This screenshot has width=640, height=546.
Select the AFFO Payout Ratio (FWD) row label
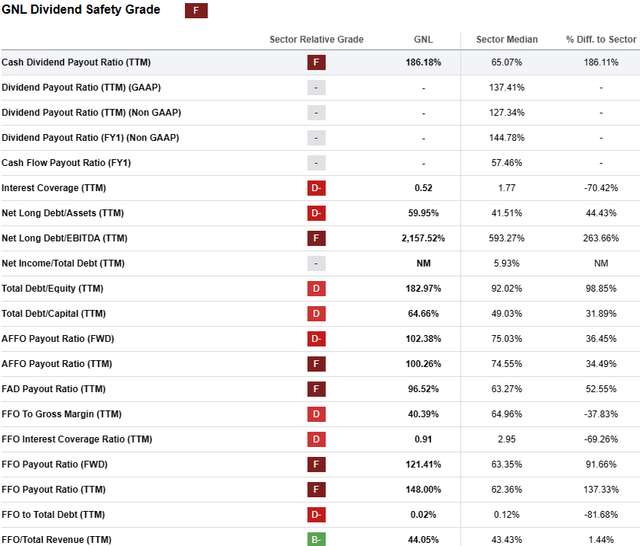click(58, 339)
